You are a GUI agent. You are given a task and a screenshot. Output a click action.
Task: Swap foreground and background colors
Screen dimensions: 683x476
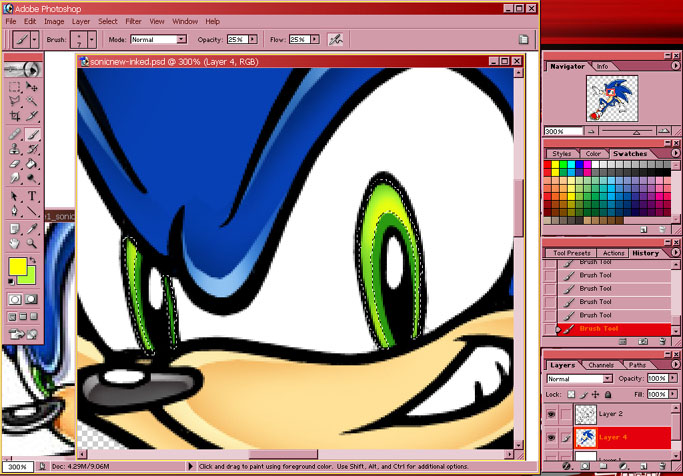pyautogui.click(x=33, y=260)
